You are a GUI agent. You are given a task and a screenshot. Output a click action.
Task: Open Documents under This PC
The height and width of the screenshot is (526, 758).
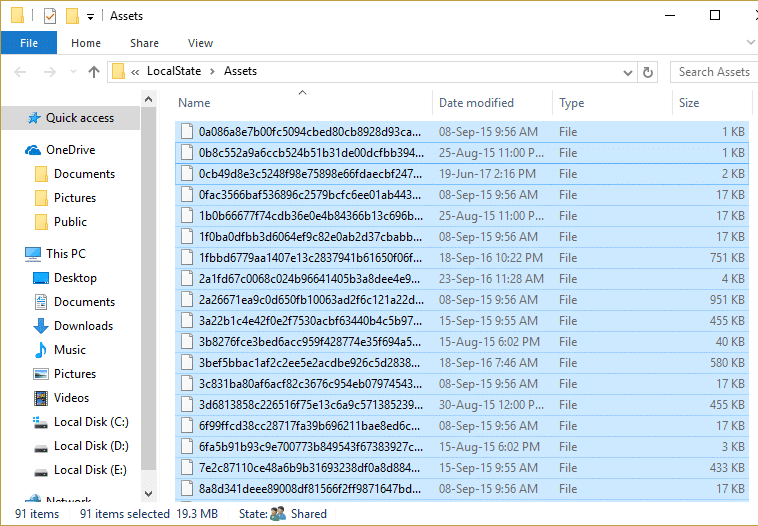point(75,302)
